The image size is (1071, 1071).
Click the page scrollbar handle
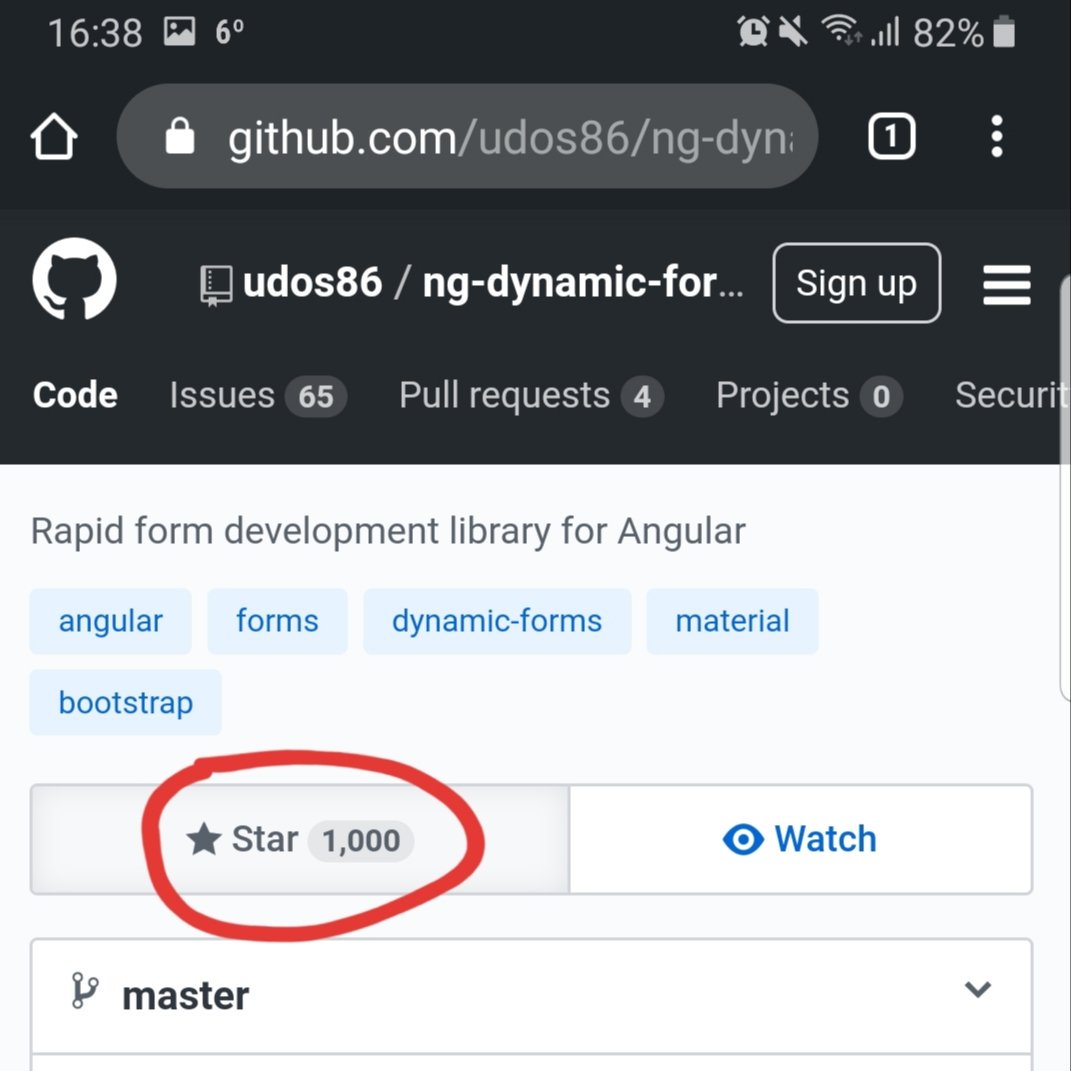(x=1065, y=488)
